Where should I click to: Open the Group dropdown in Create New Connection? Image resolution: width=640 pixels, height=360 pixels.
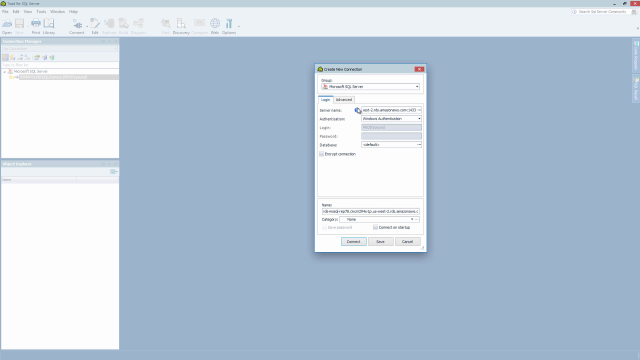(x=371, y=87)
